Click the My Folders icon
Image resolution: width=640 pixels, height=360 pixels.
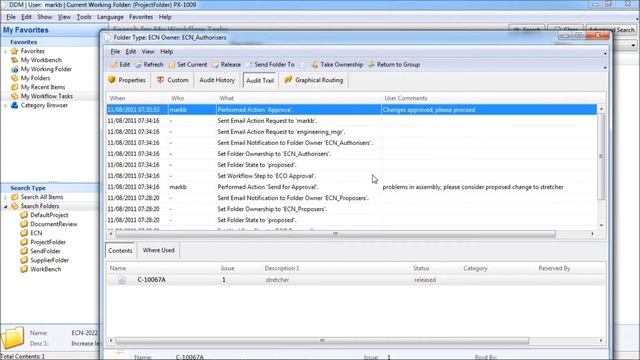click(15, 78)
